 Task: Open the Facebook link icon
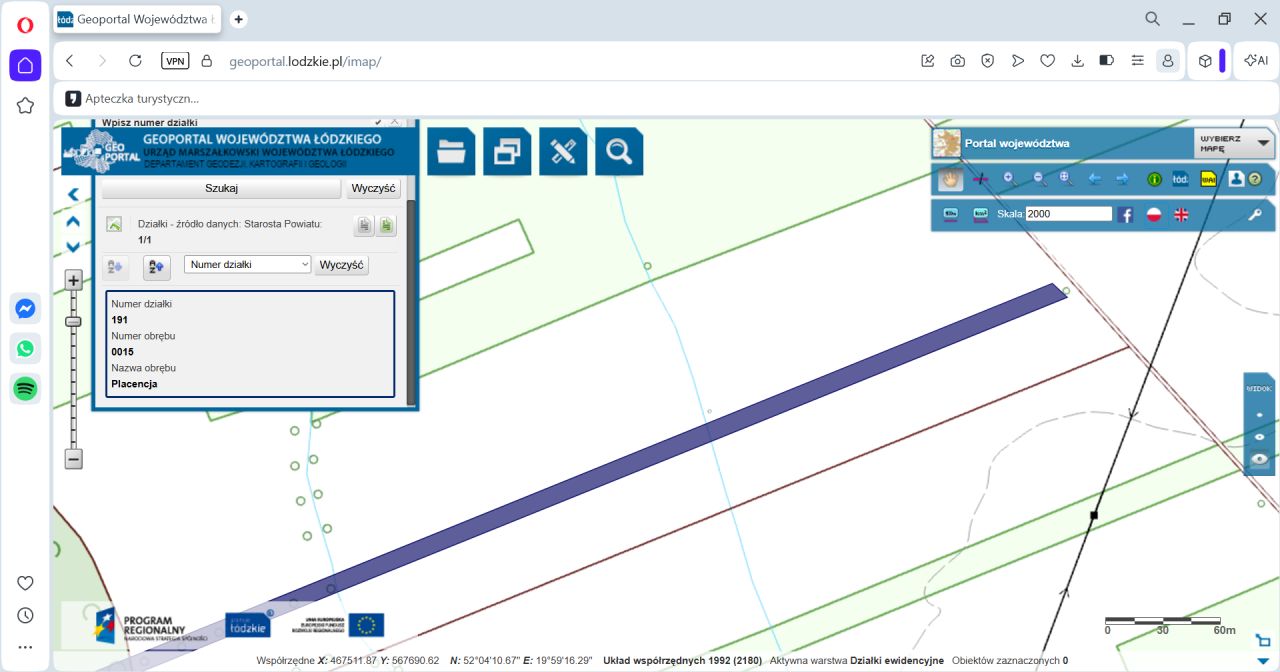pyautogui.click(x=1125, y=214)
